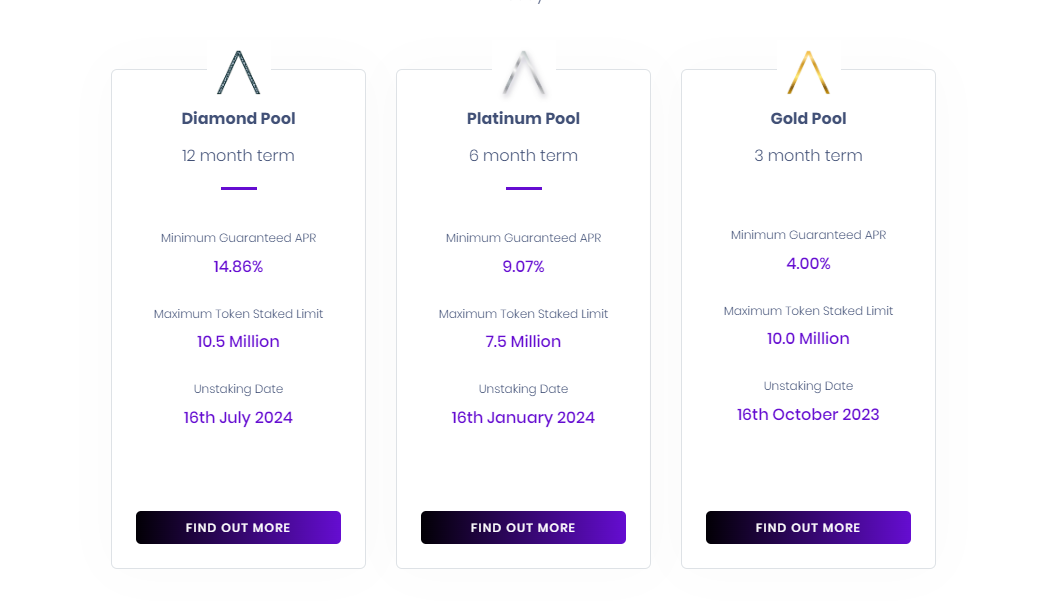Click the 10.0 Million staked limit
Image resolution: width=1045 pixels, height=604 pixels.
pyautogui.click(x=808, y=339)
